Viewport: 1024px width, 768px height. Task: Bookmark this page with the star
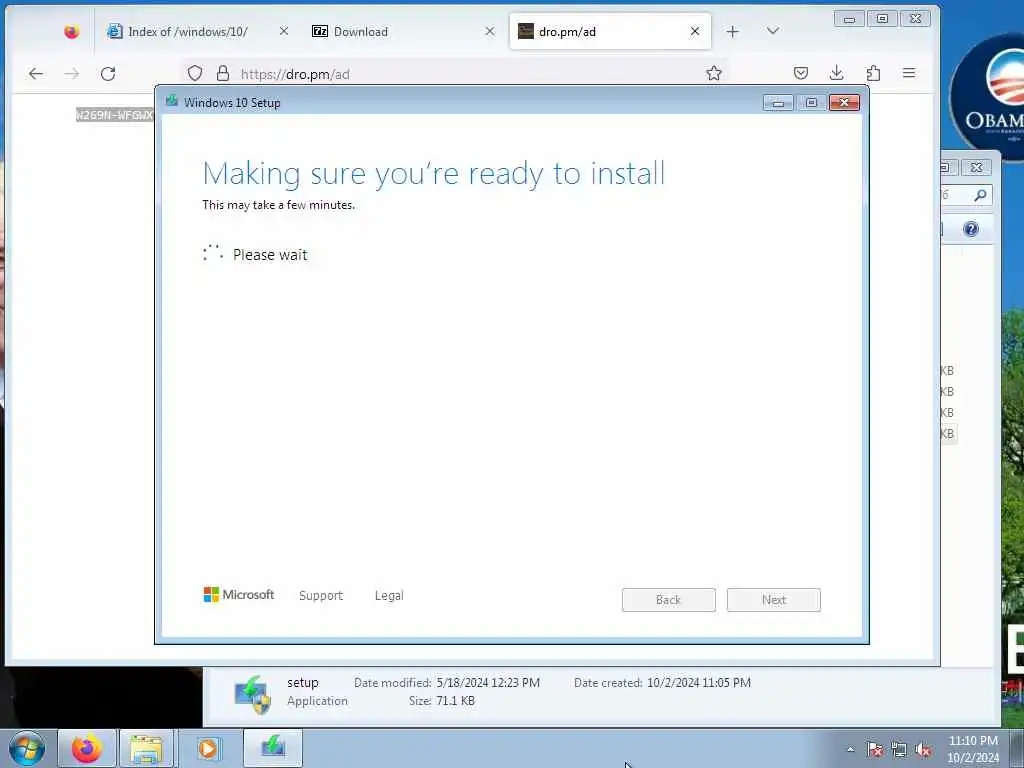(x=714, y=73)
